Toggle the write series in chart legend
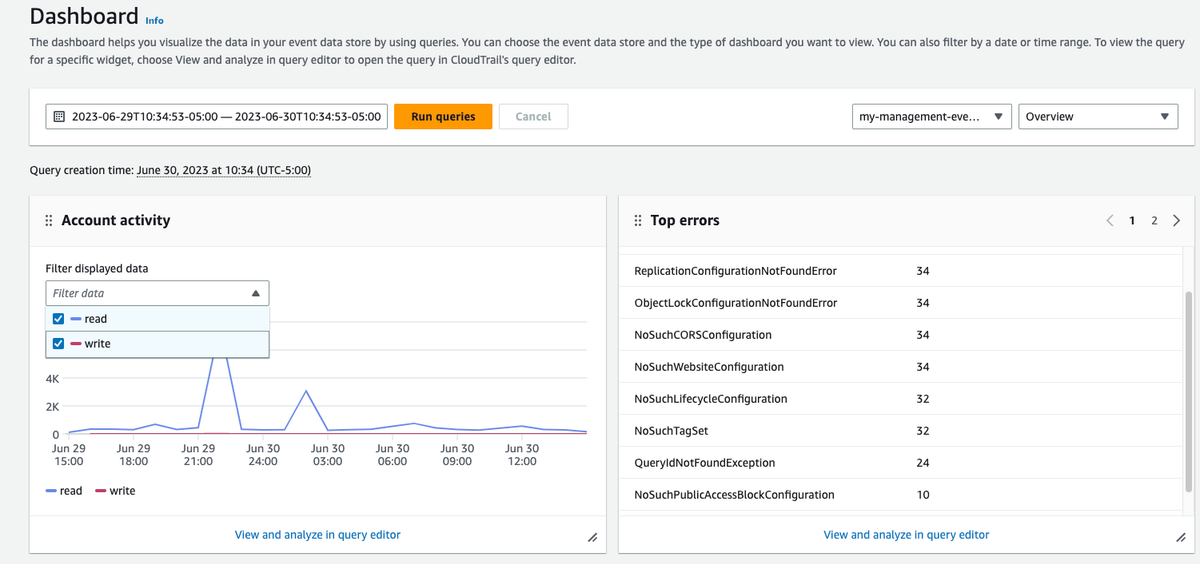Screen dimensions: 1200x564 click(115, 491)
